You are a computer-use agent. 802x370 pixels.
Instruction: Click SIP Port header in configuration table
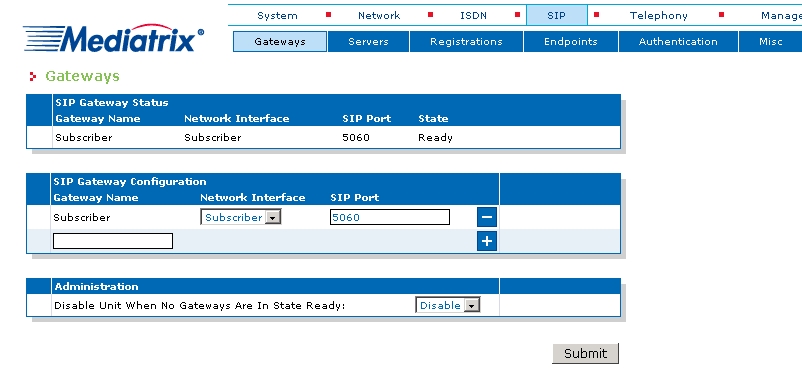[355, 198]
